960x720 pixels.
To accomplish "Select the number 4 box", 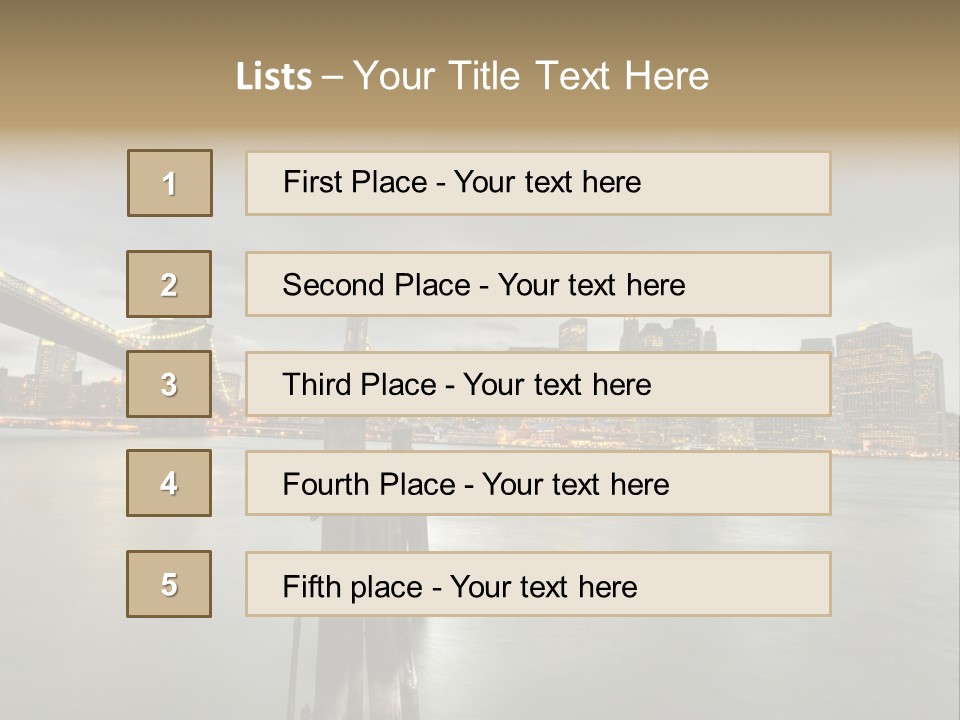I will point(169,483).
